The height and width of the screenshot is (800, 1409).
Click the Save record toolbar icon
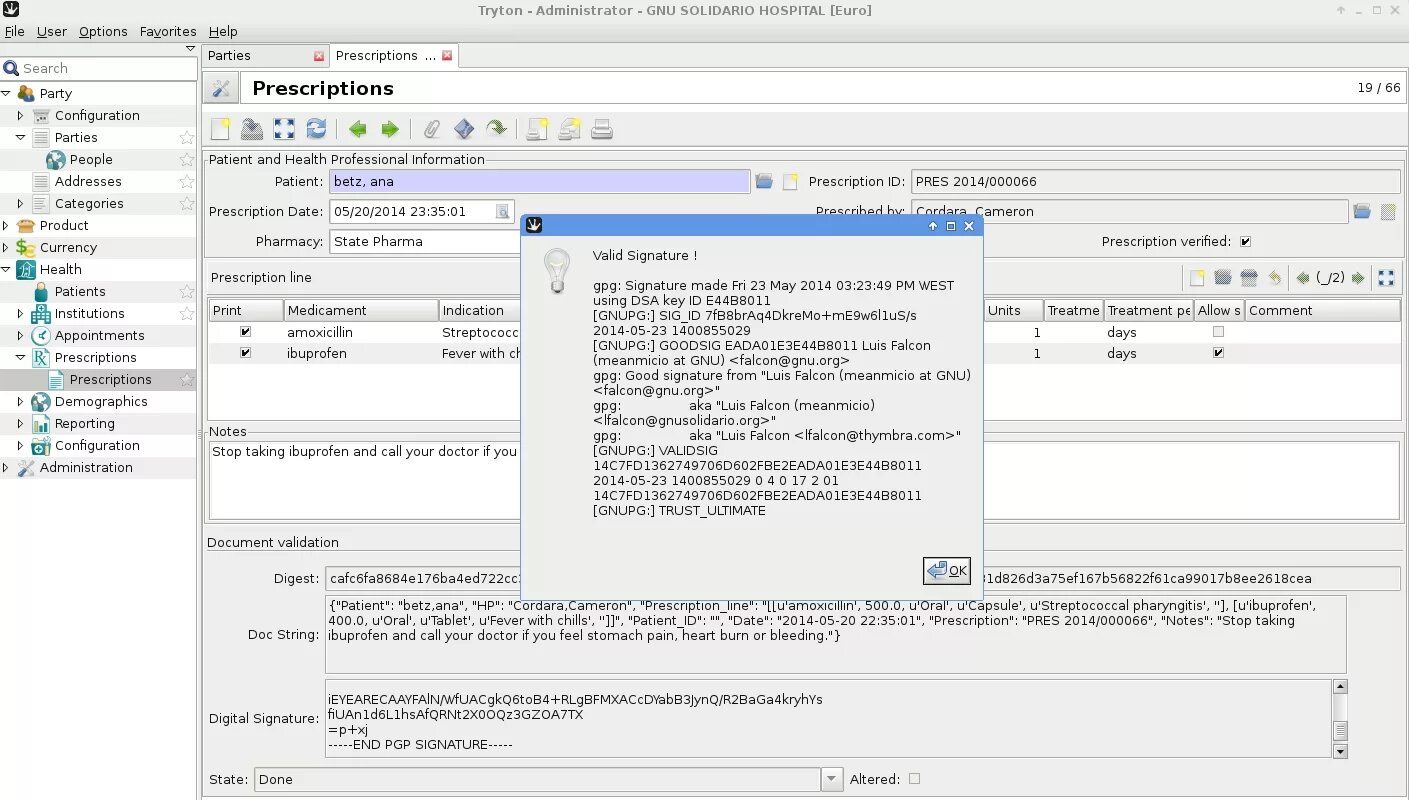point(252,129)
